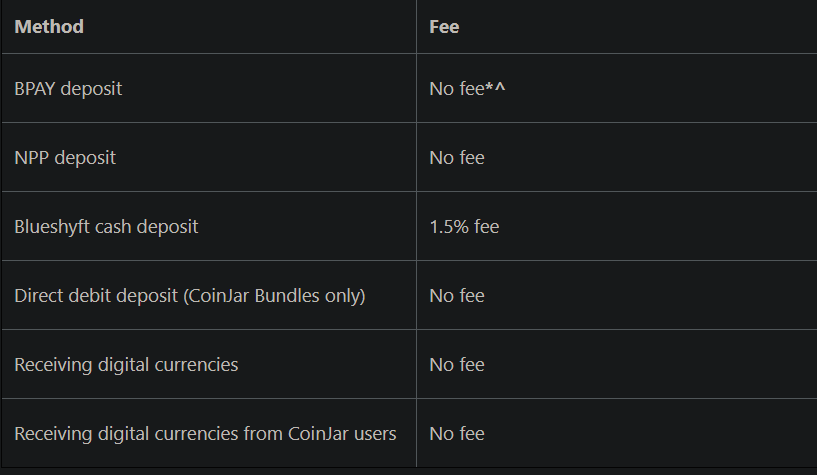Click the 1.5% fee cell
This screenshot has height=475, width=817.
[x=617, y=226]
